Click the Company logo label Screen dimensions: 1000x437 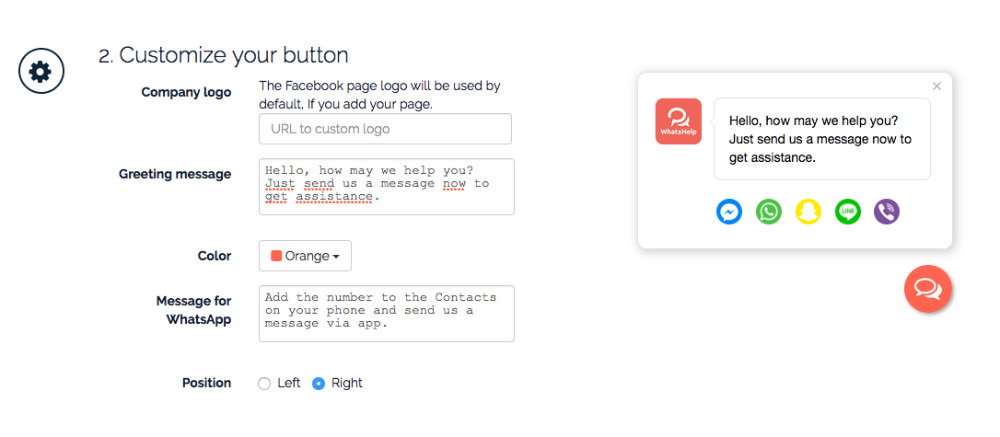[186, 93]
